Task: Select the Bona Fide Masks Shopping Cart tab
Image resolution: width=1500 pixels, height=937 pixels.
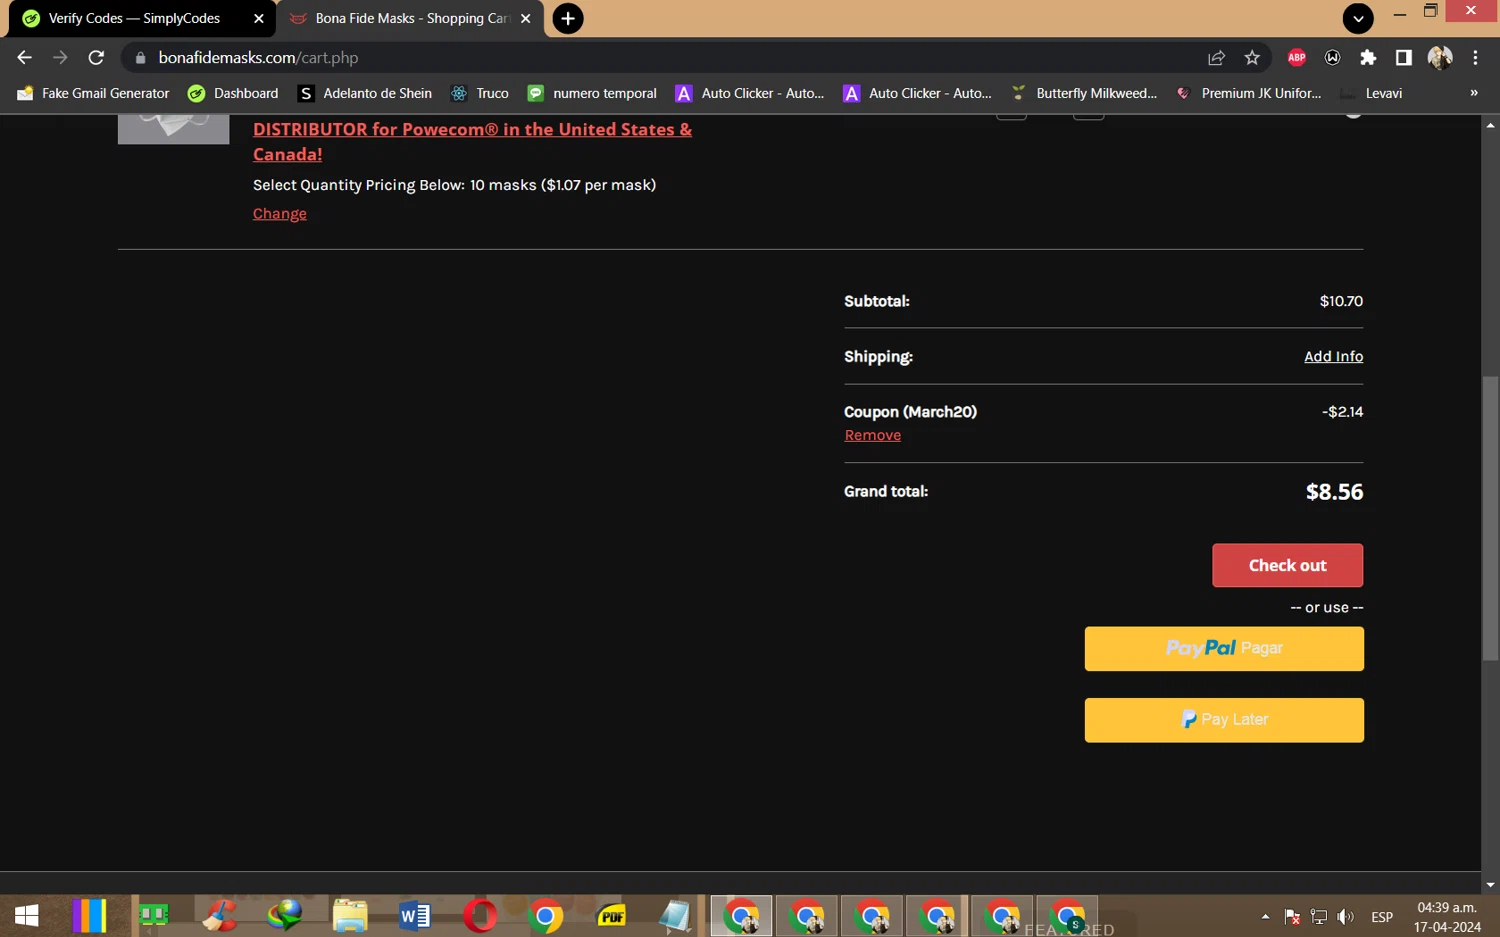Action: (410, 18)
